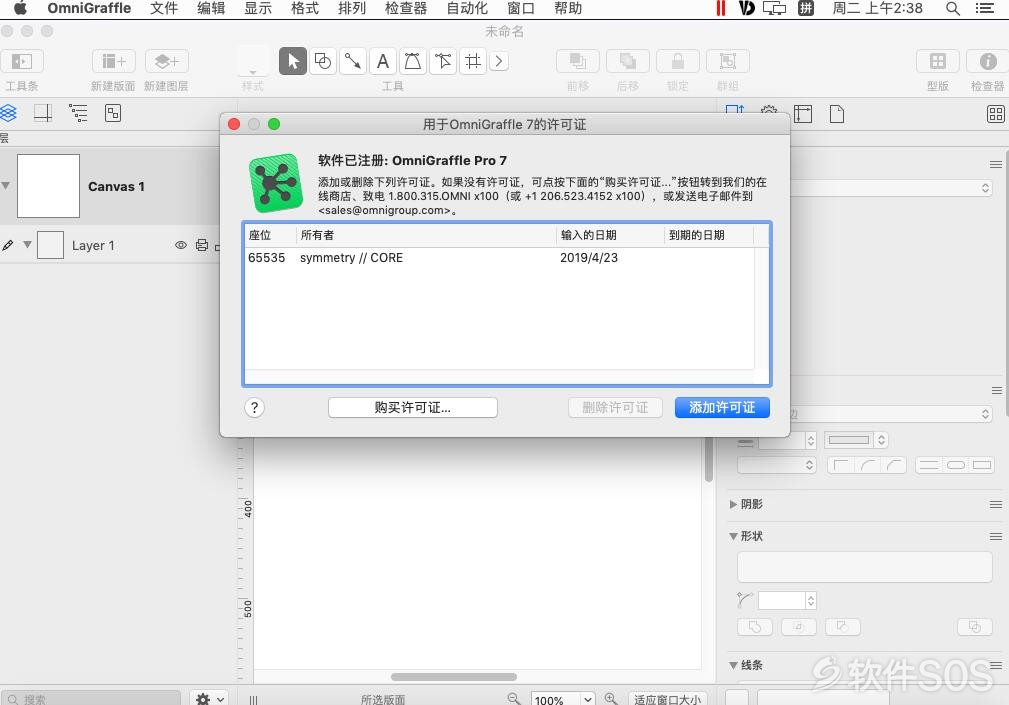Open the Inspector (检查器) info icon
This screenshot has height=705, width=1009.
[x=988, y=61]
